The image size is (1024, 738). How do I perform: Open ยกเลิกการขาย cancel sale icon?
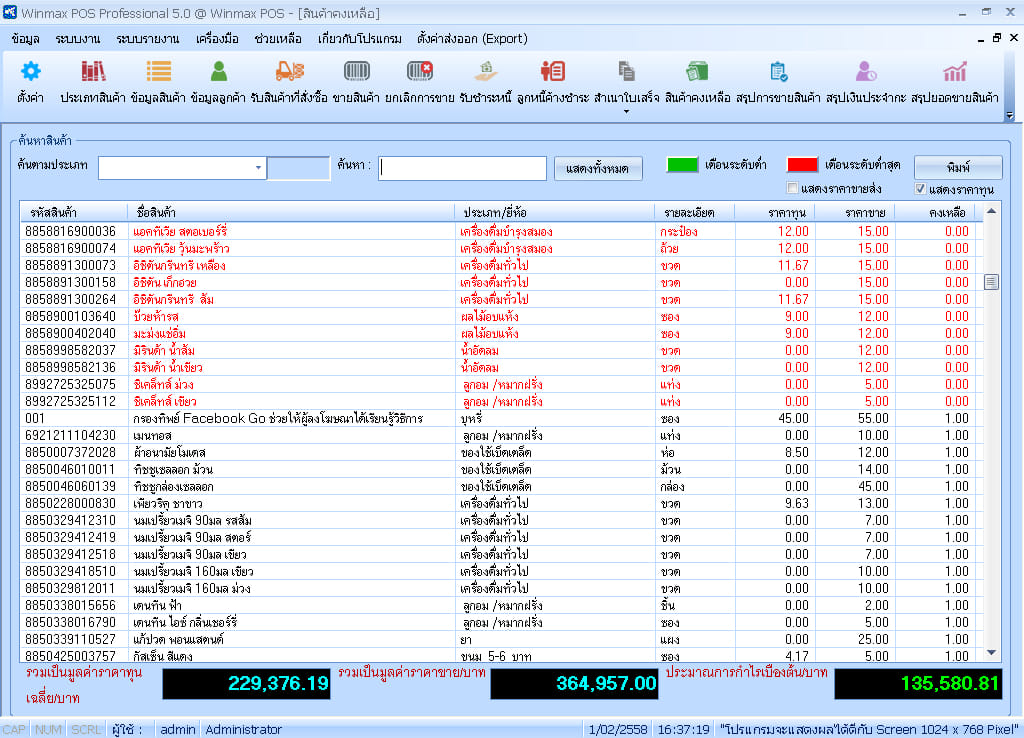click(x=419, y=71)
